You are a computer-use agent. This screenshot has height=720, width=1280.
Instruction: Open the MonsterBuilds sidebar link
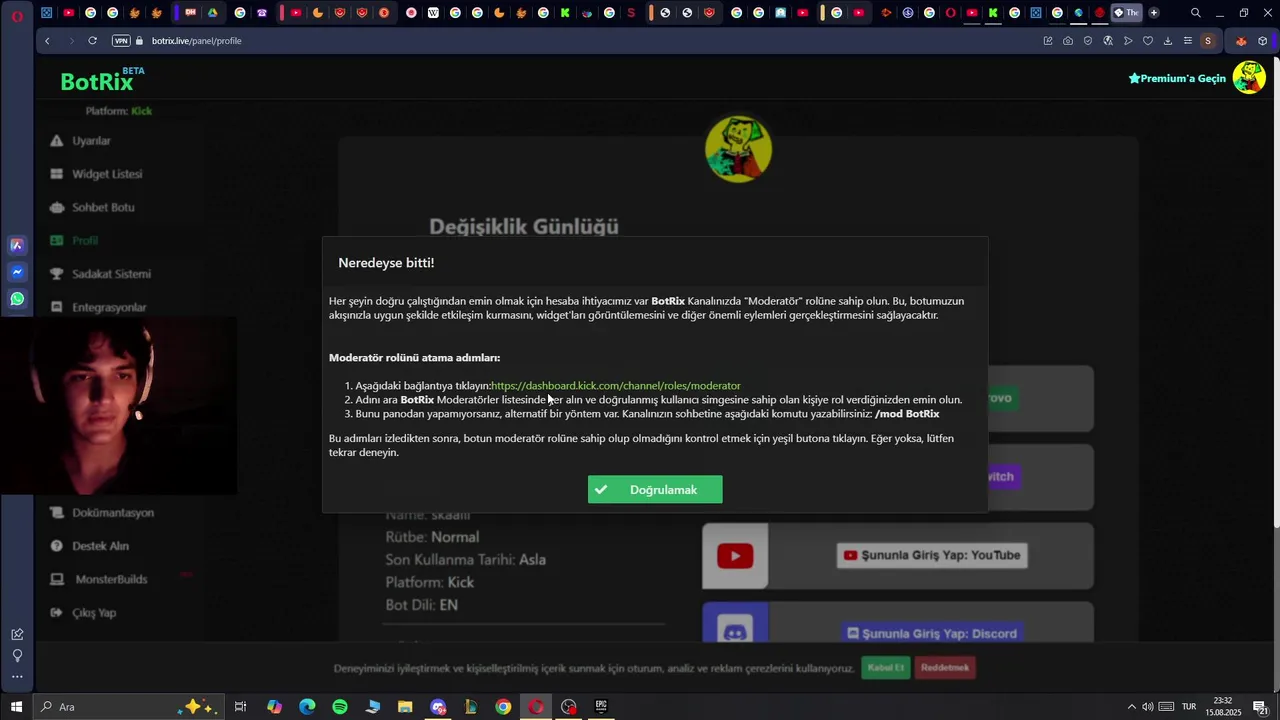click(x=111, y=579)
